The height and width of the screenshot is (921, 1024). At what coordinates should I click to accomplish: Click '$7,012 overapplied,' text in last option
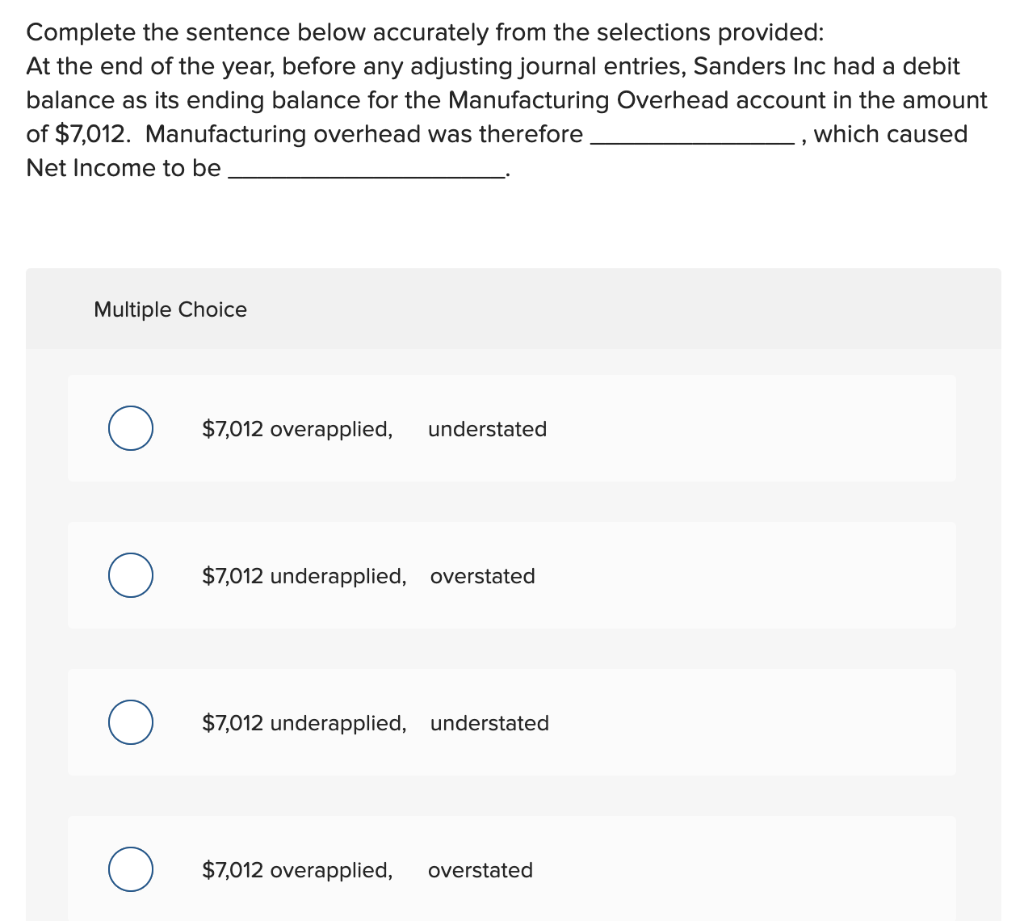pos(297,870)
